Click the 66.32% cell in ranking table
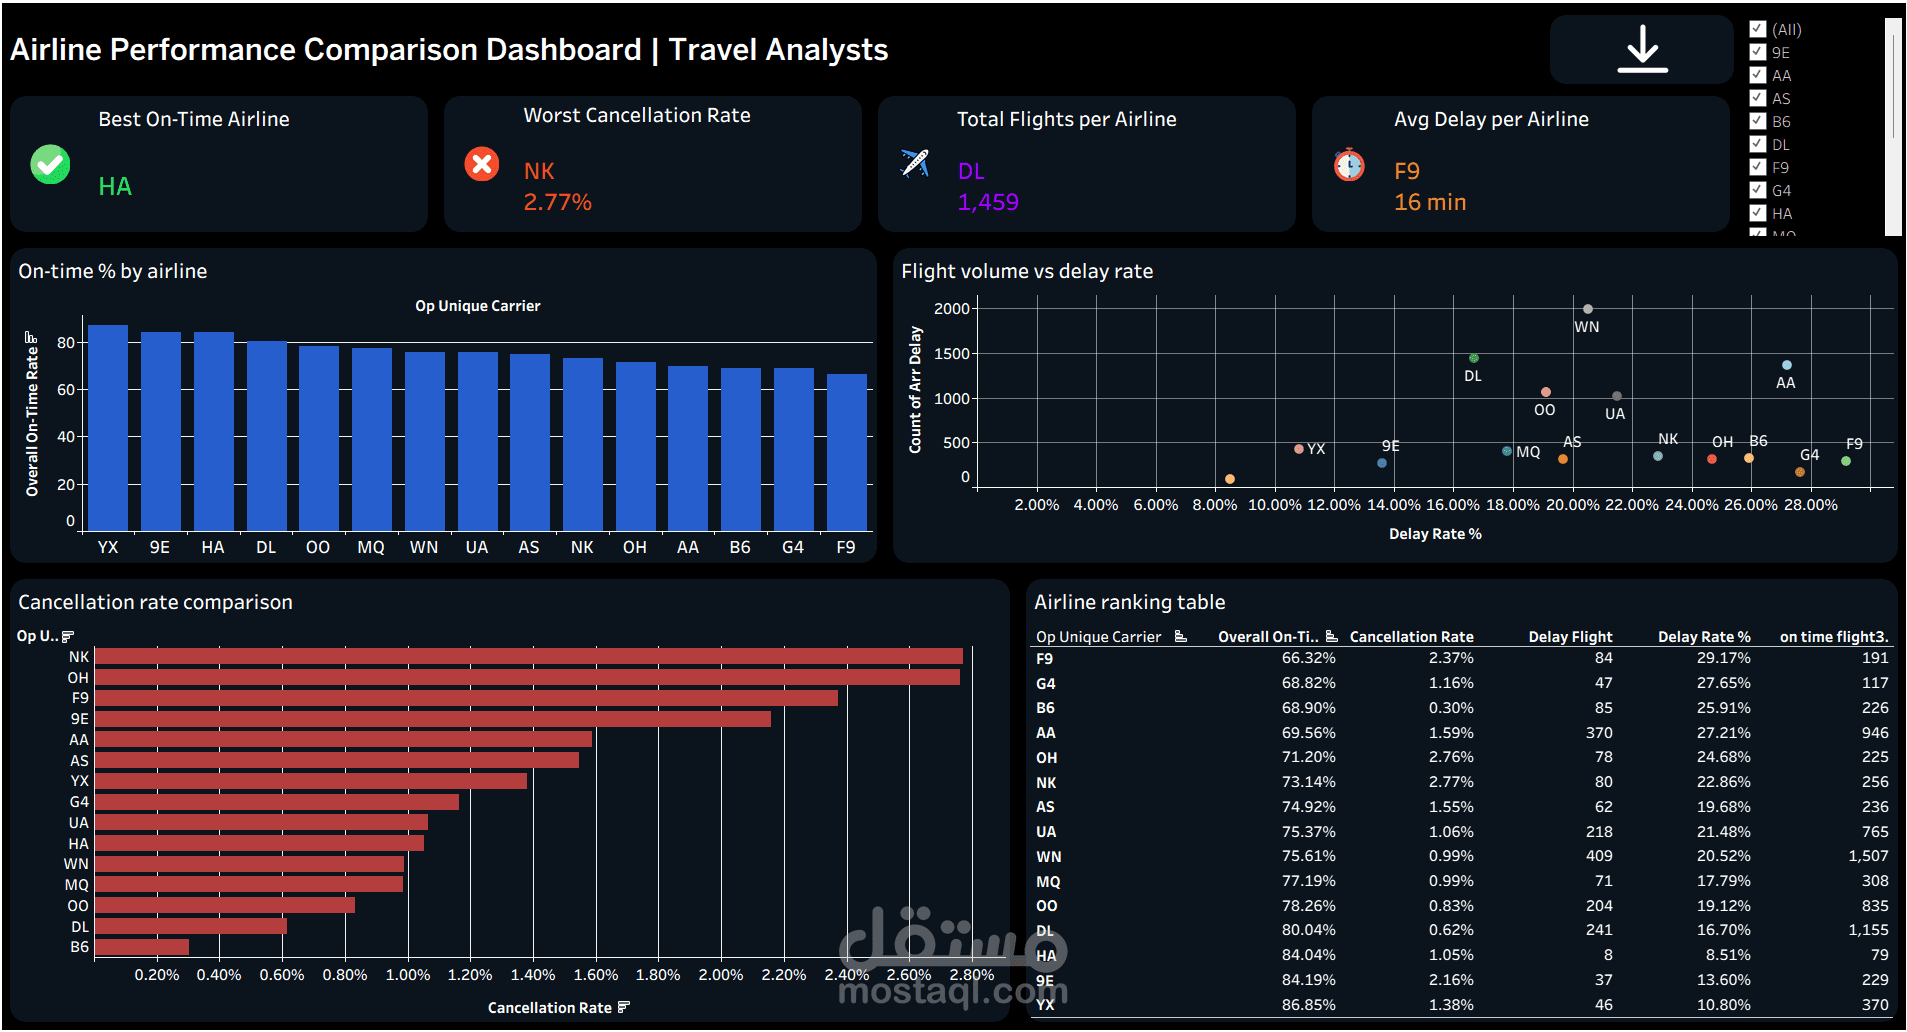 click(x=1308, y=658)
